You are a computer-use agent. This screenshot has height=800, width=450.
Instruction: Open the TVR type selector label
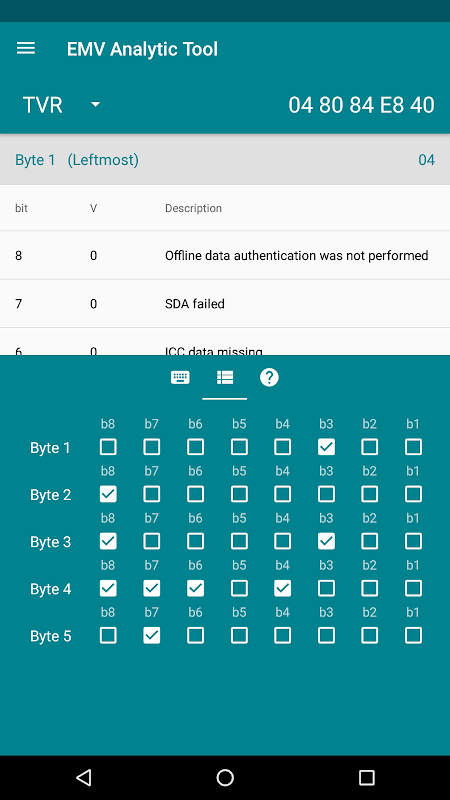43,105
